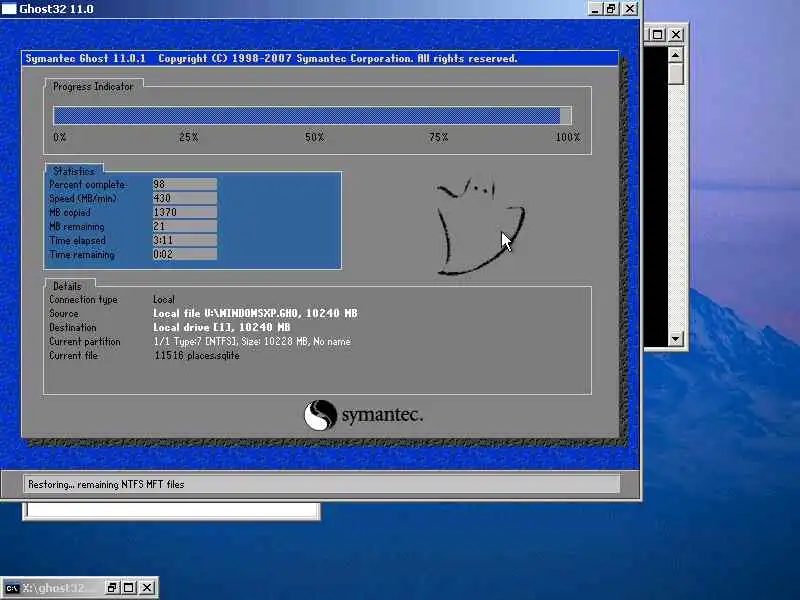
Task: Click the scrollbar thumb in background window
Action: (x=676, y=73)
